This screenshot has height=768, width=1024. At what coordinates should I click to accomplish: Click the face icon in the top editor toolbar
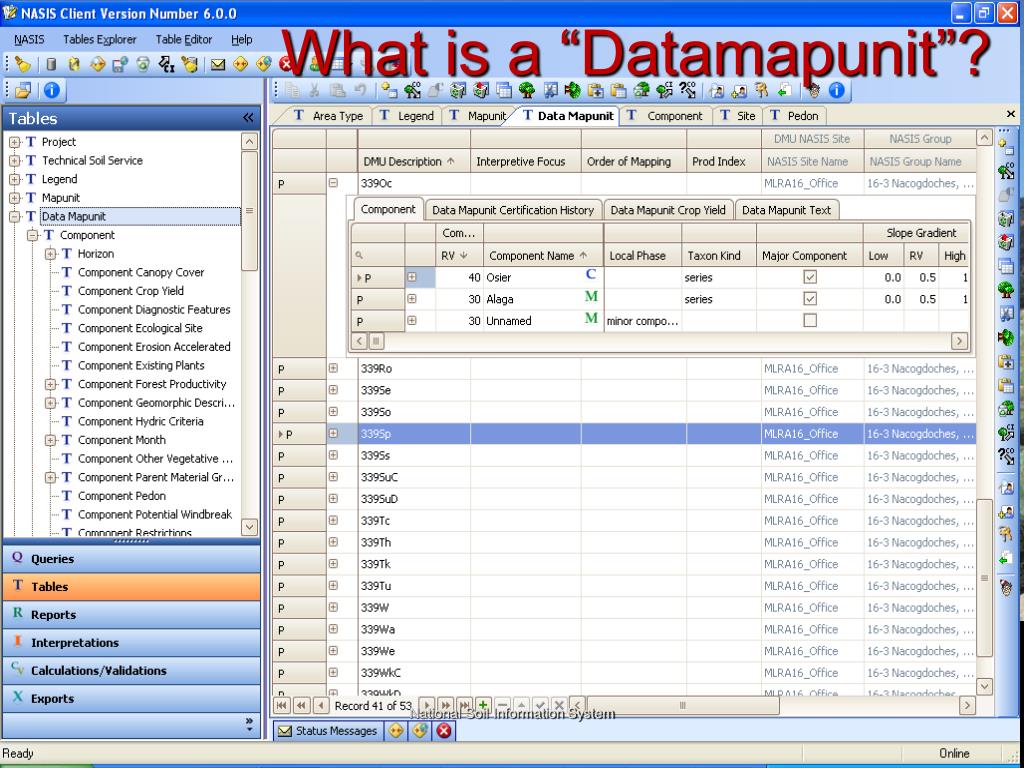tap(813, 90)
